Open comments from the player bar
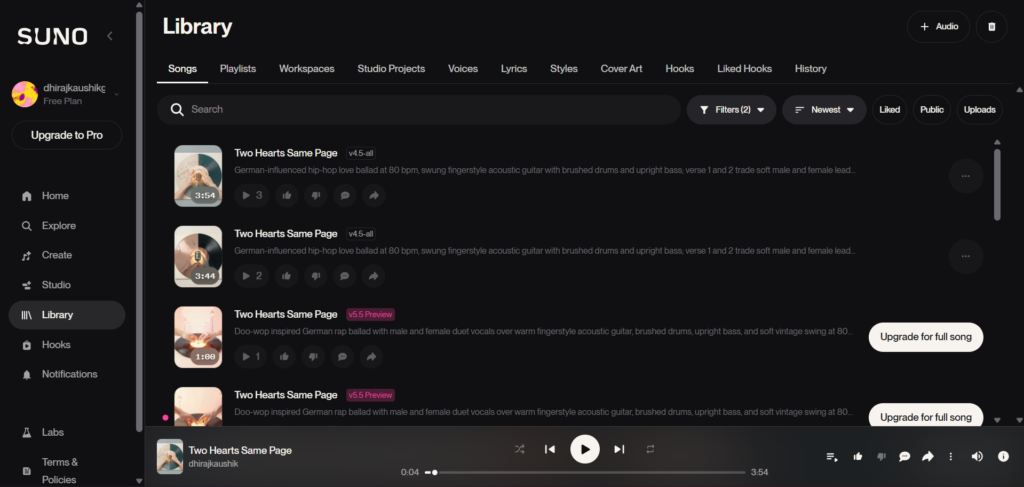The image size is (1024, 487). click(x=904, y=457)
